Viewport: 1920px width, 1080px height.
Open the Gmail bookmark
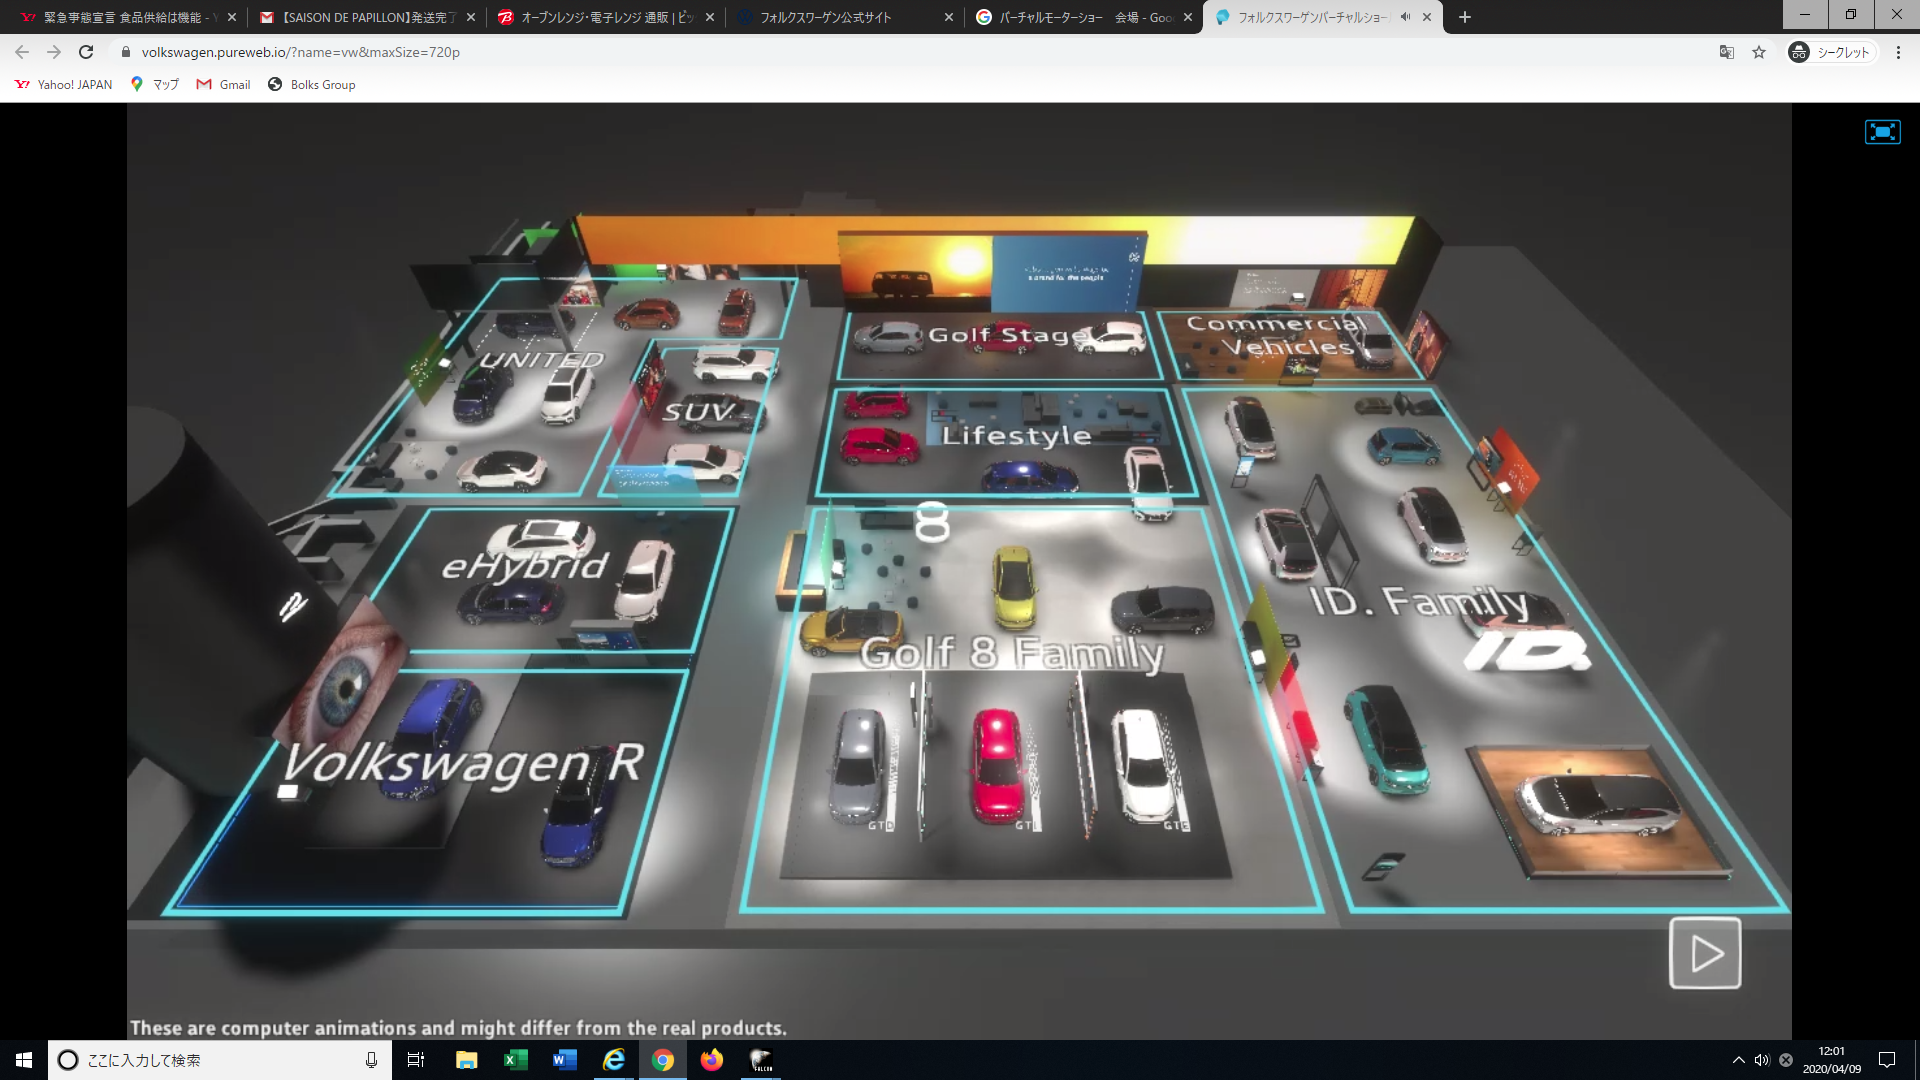coord(224,85)
